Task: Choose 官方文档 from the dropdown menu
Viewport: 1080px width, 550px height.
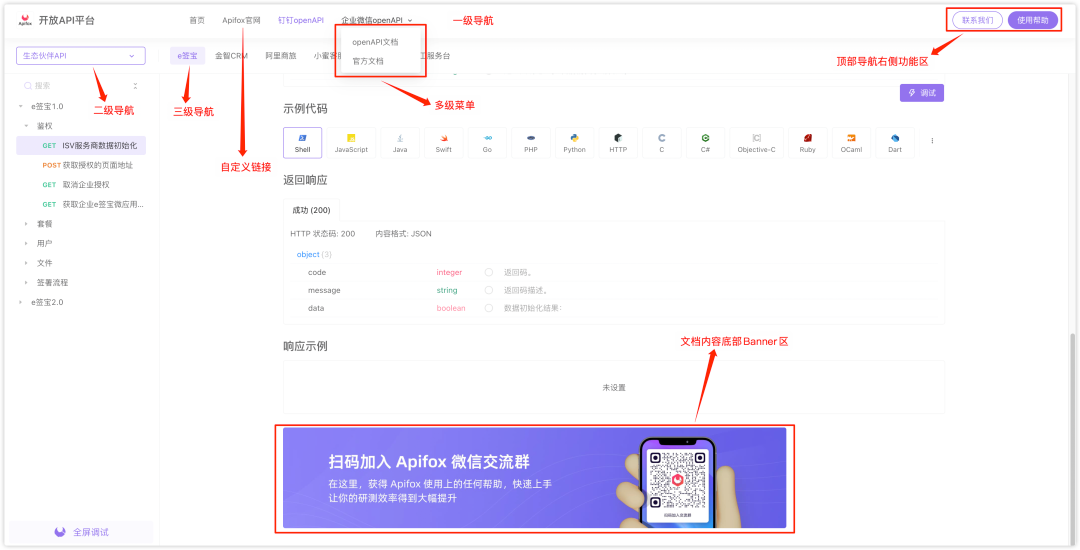Action: 368,61
